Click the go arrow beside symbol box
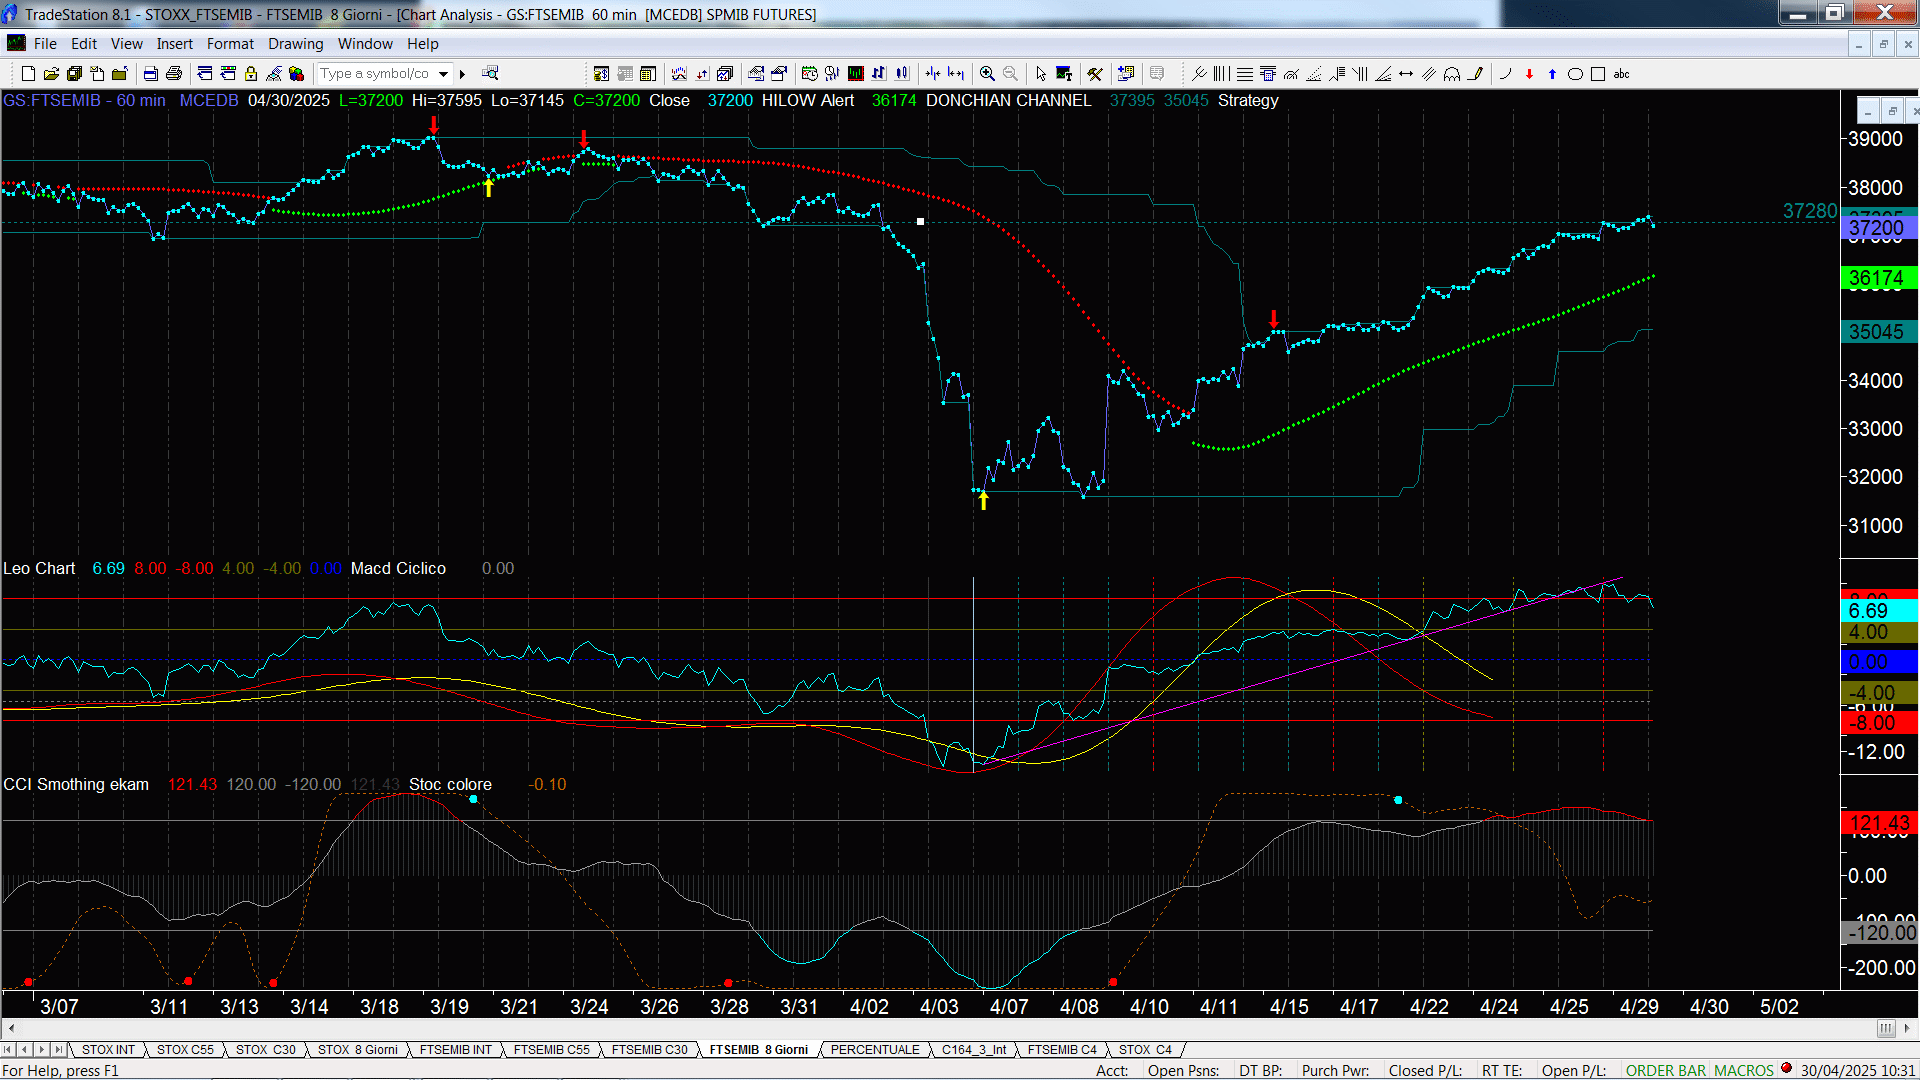 pos(462,73)
